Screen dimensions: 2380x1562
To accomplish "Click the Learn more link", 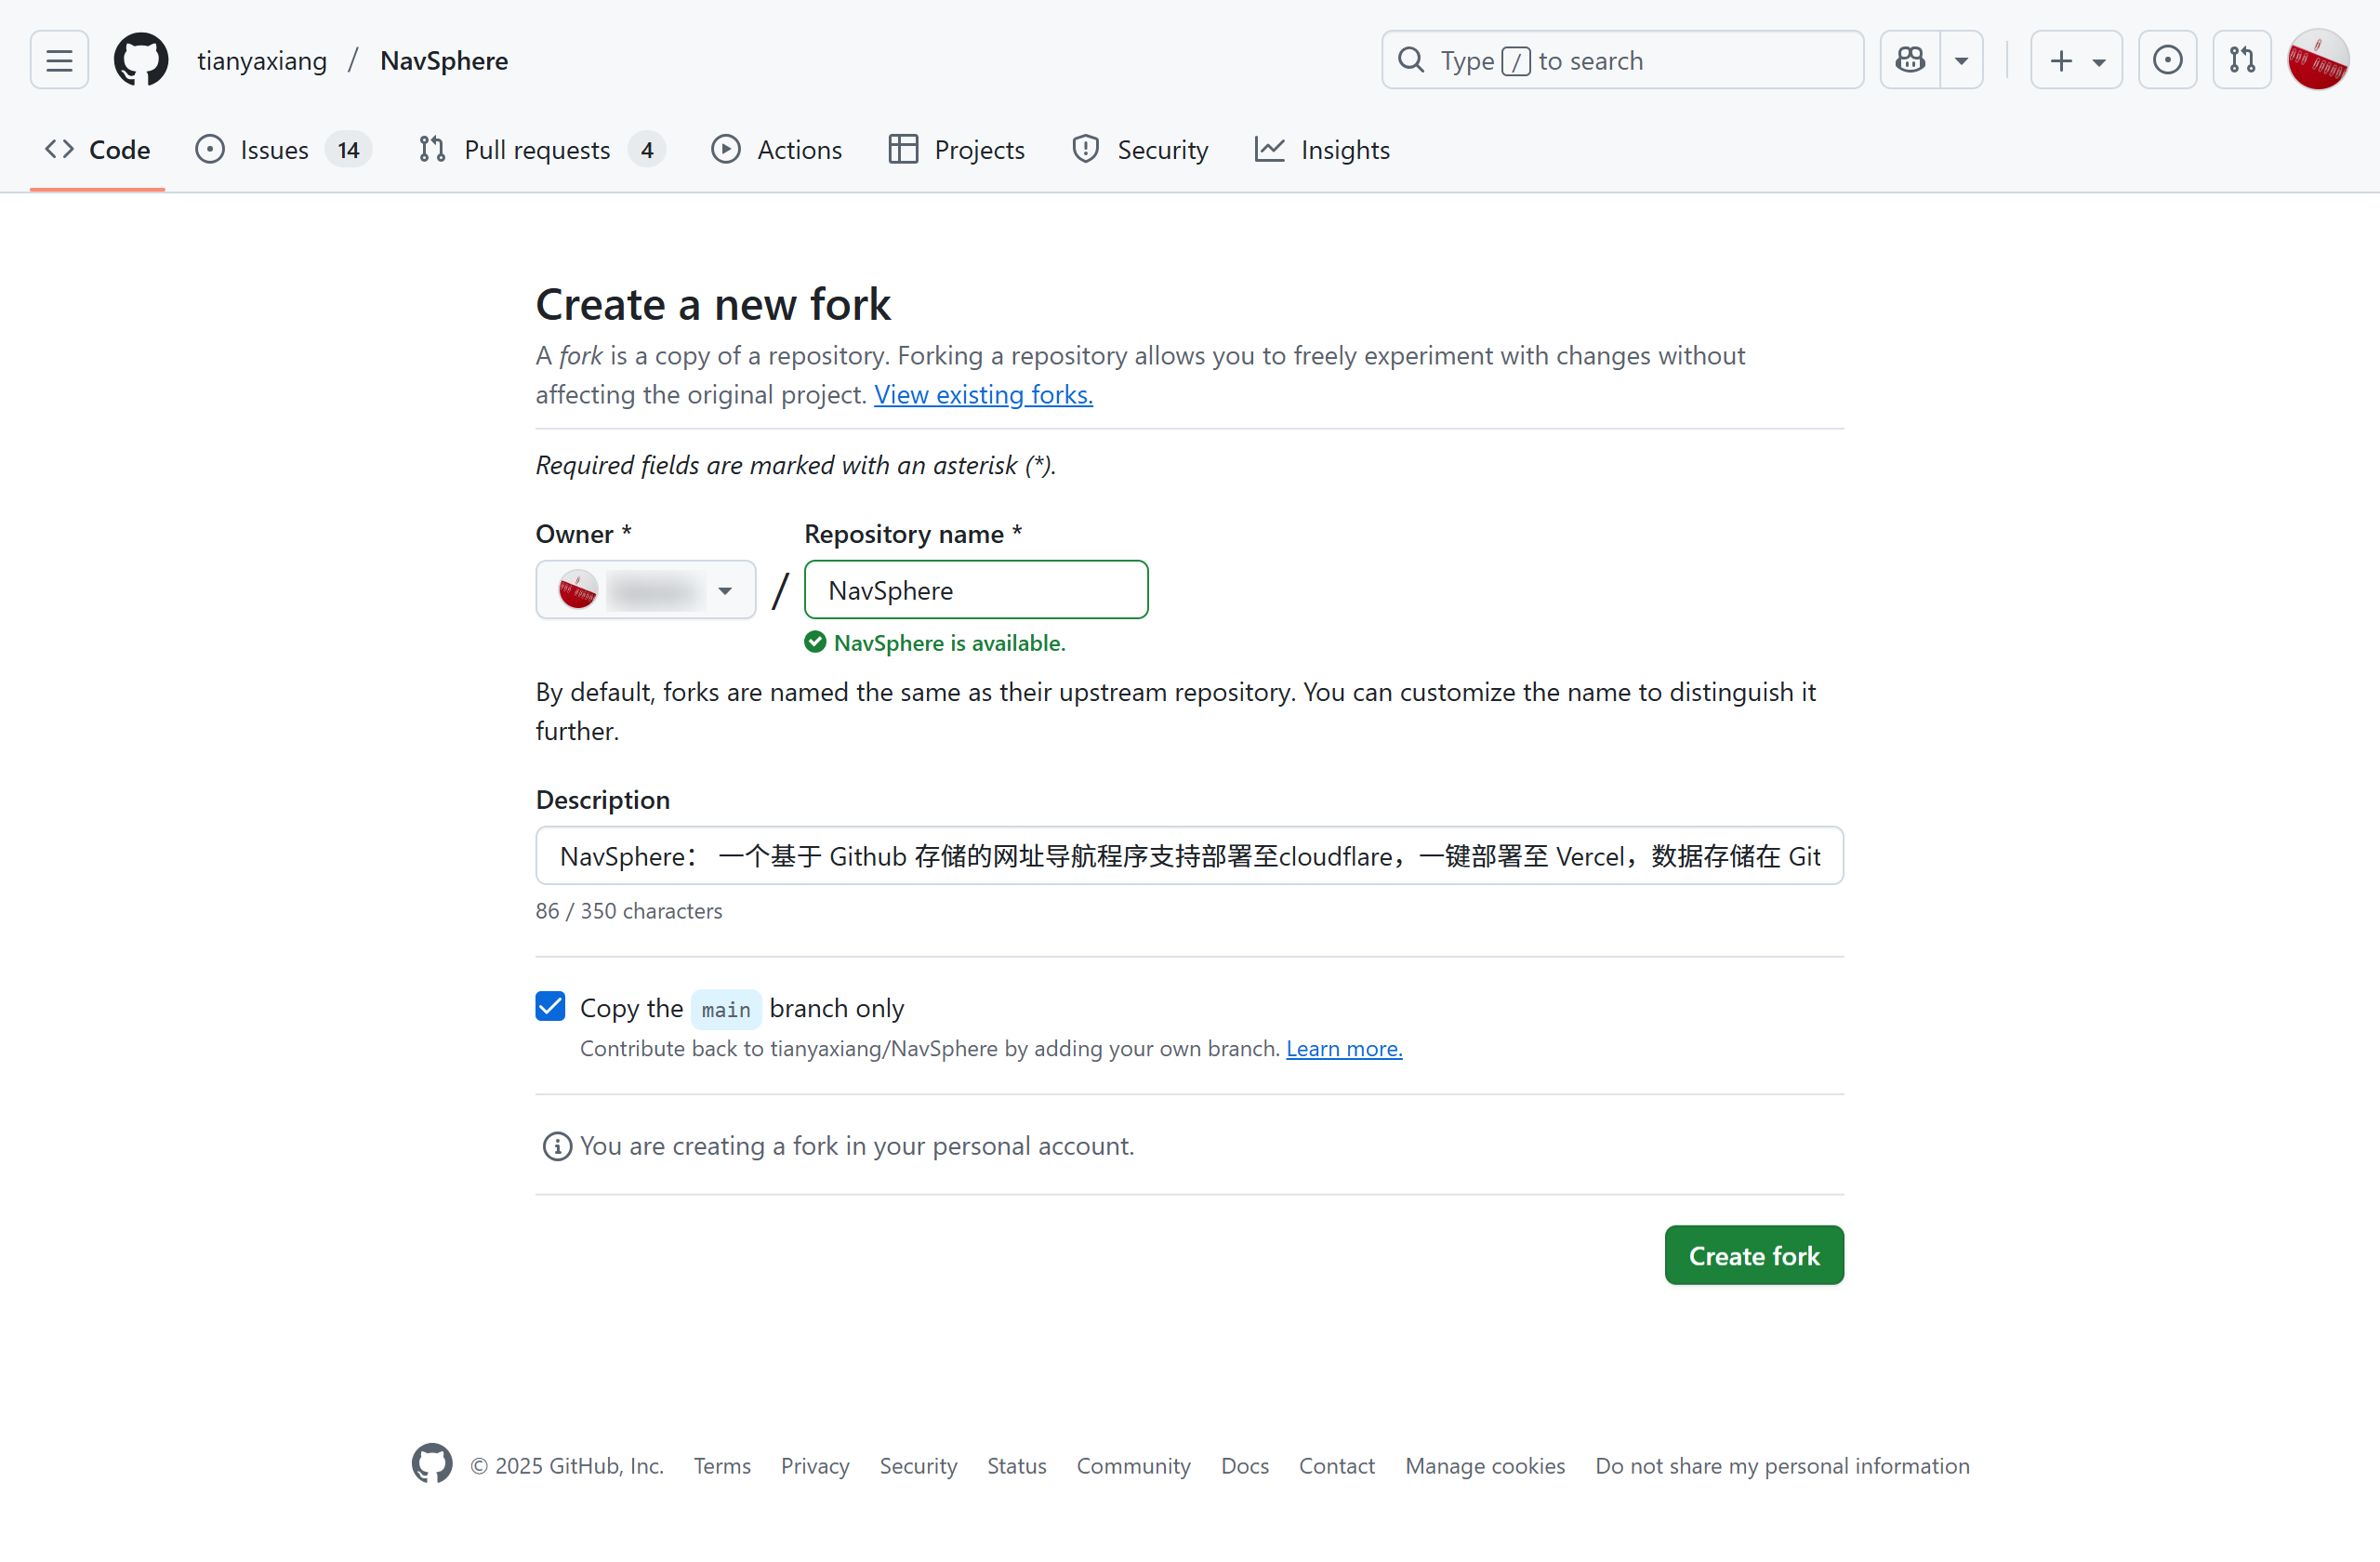I will coord(1343,1048).
